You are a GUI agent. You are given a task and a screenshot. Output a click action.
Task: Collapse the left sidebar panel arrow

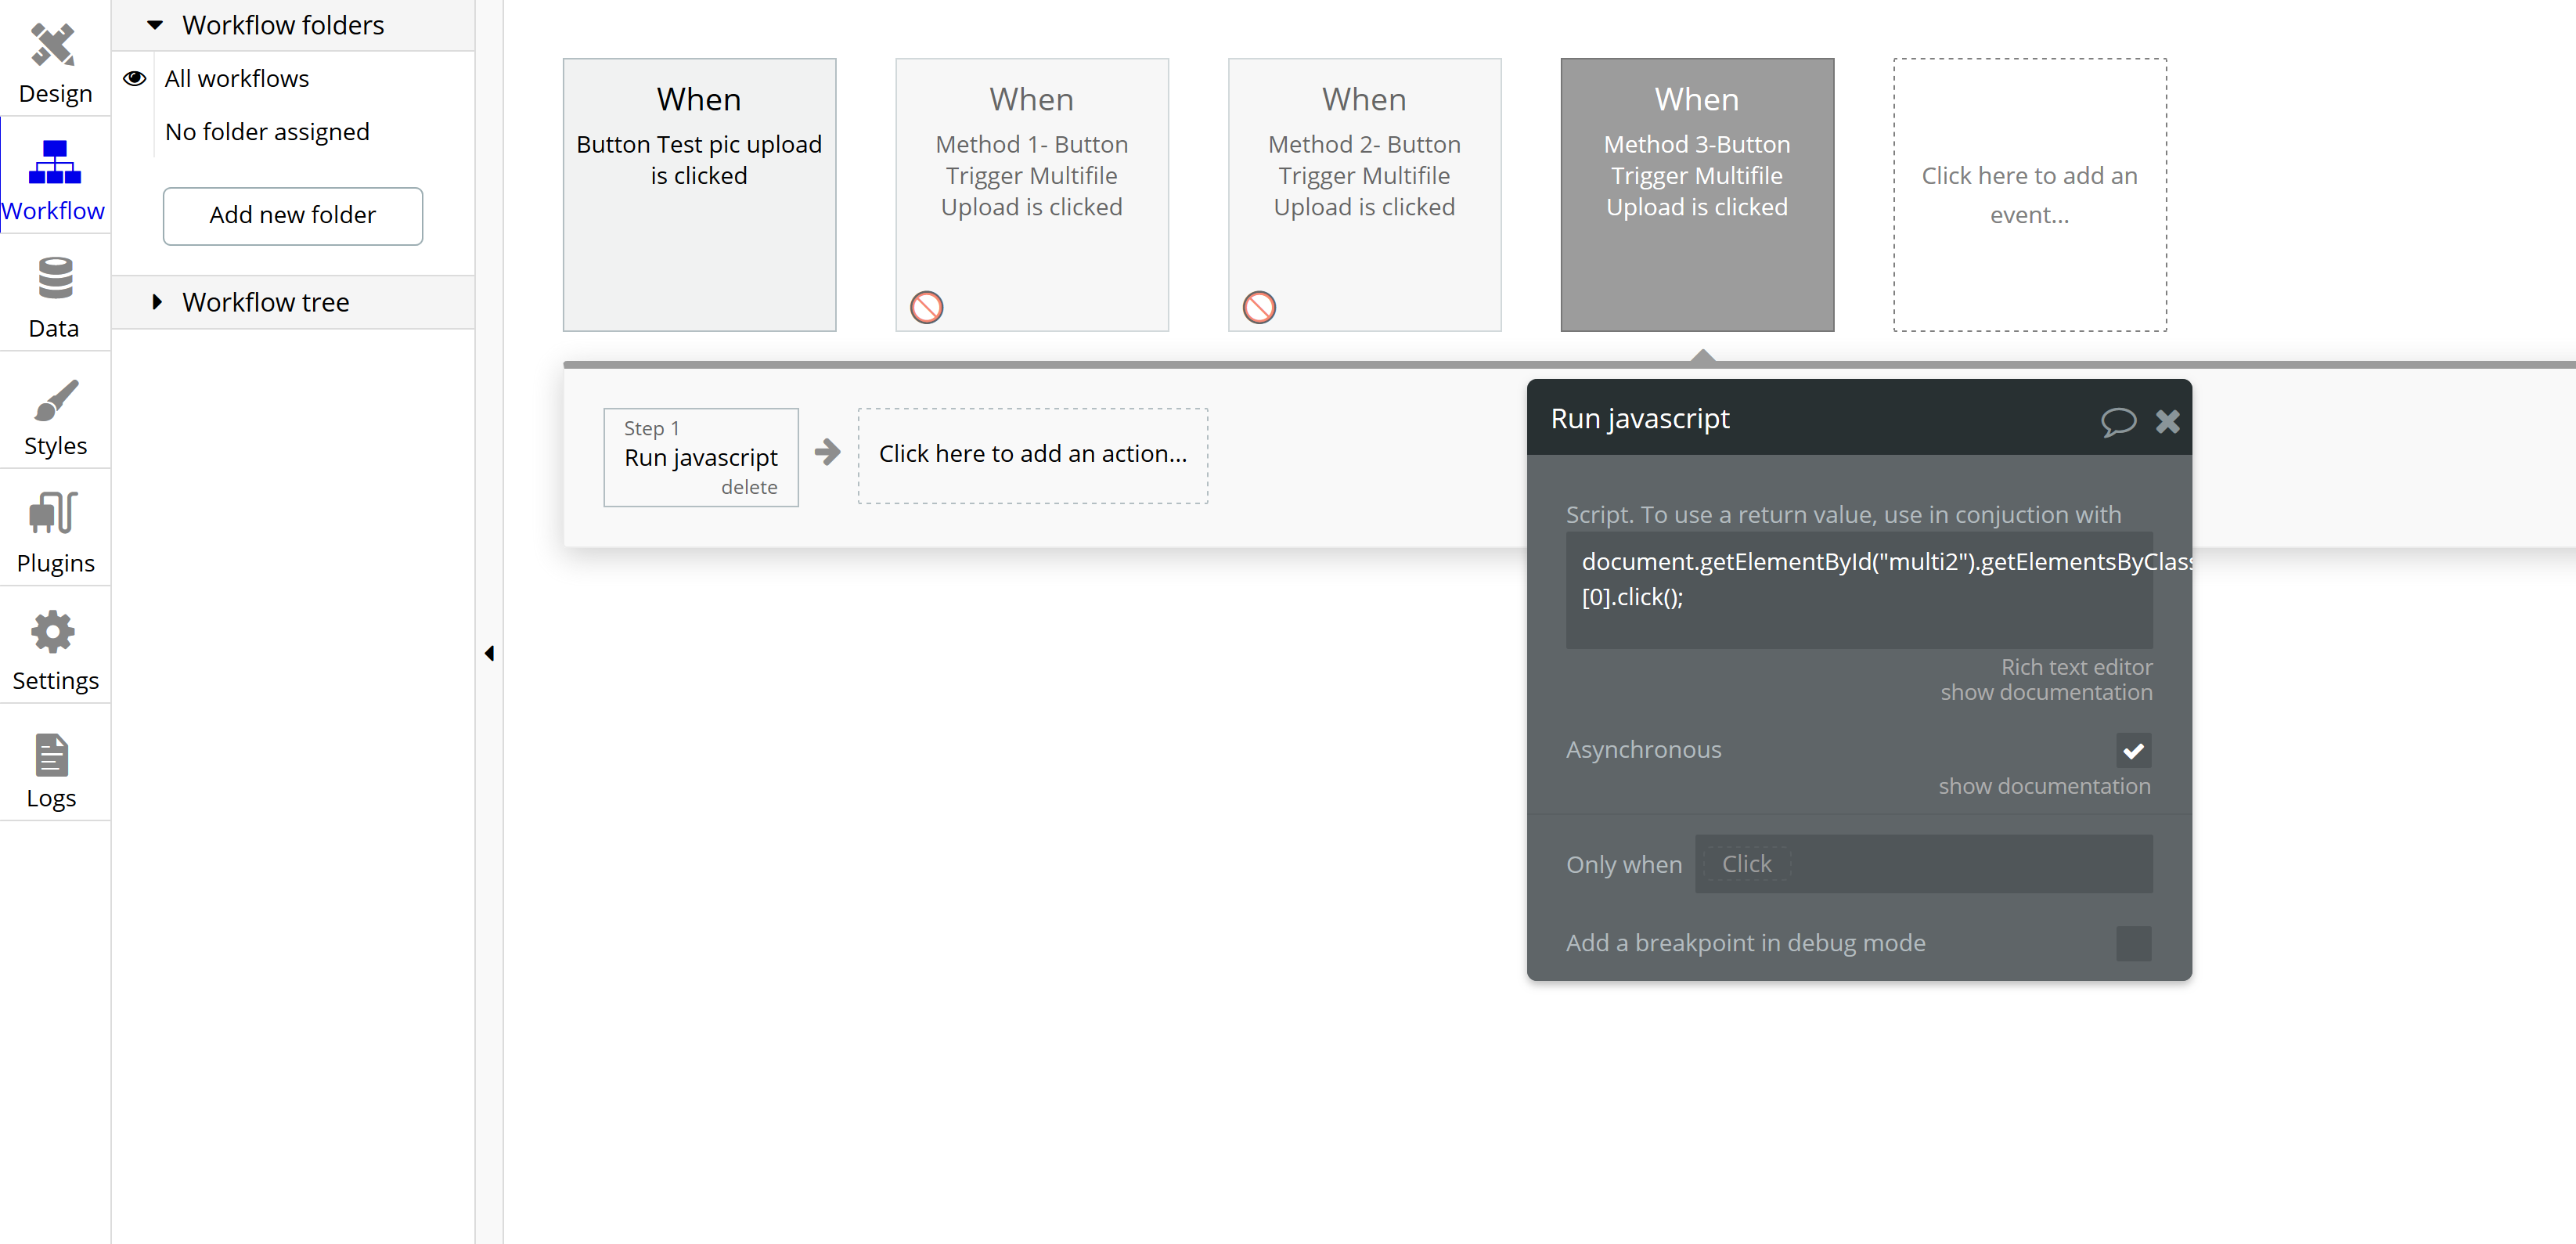[489, 653]
